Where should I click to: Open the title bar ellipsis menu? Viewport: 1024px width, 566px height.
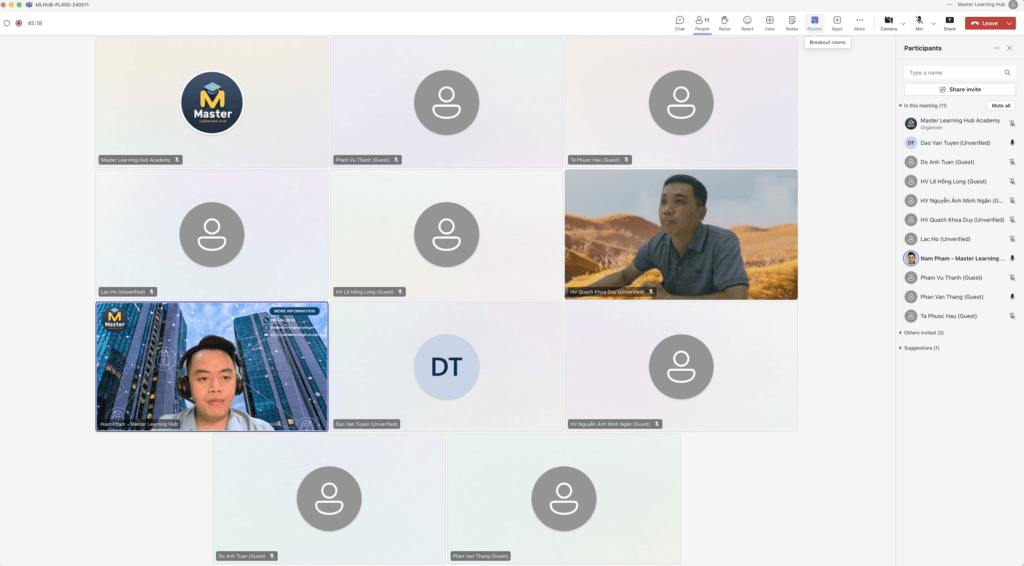[x=950, y=5]
